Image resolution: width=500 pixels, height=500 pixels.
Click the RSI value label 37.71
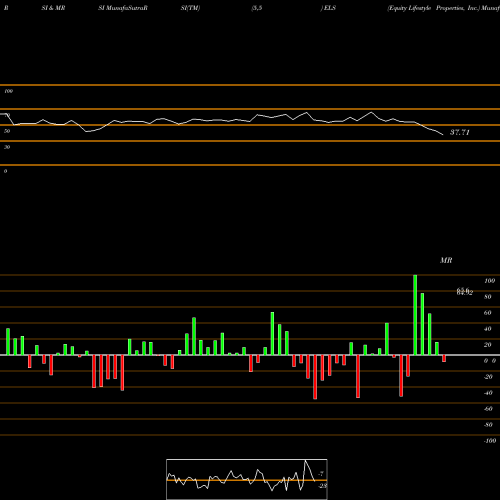460,132
